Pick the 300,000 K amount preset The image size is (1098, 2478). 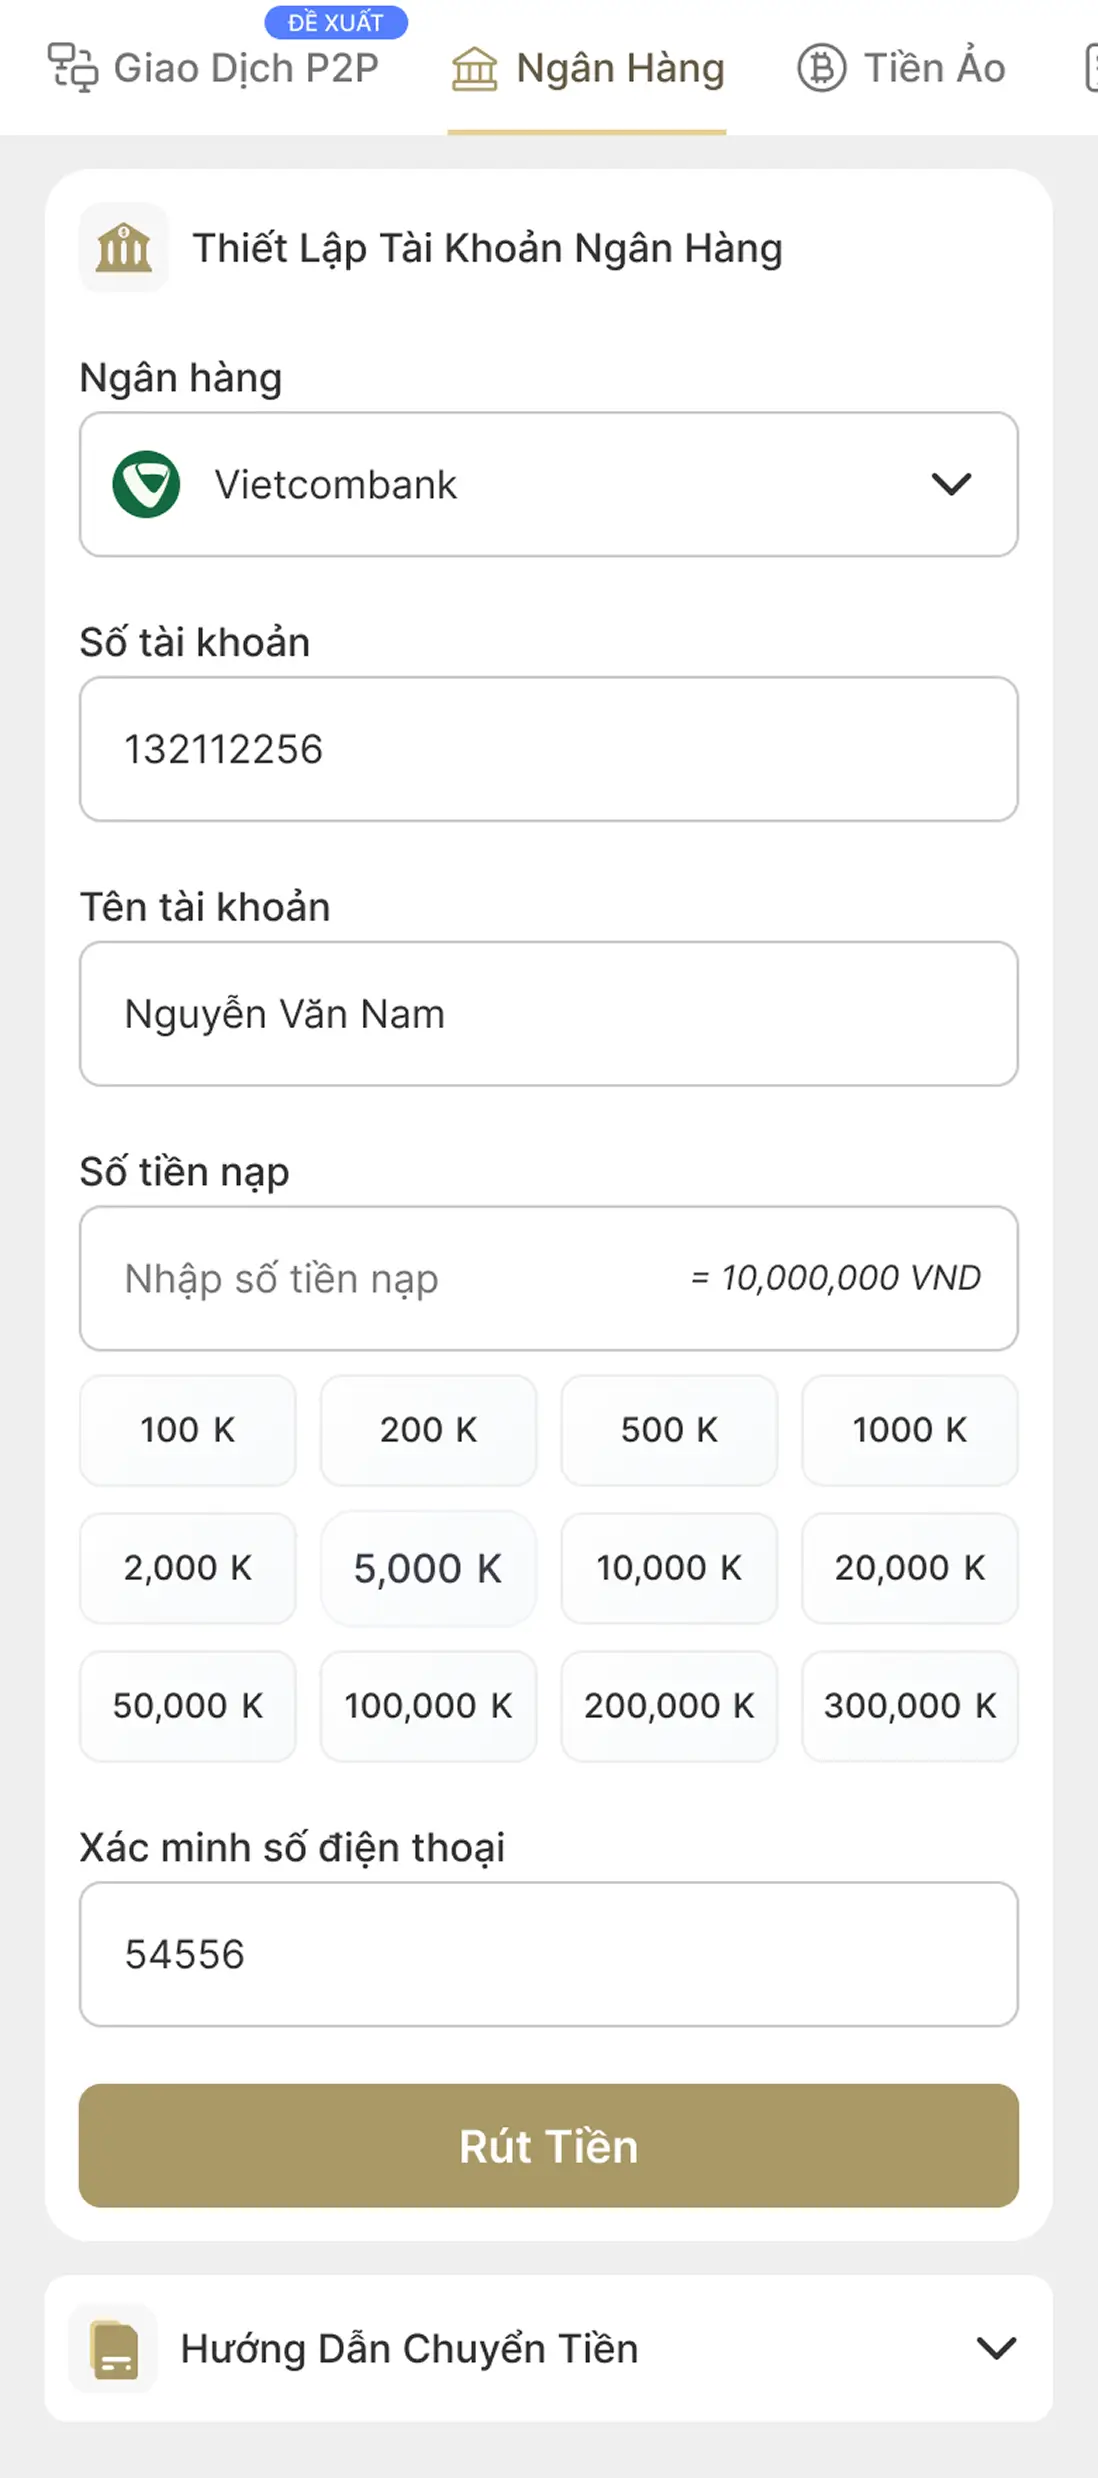tap(910, 1706)
